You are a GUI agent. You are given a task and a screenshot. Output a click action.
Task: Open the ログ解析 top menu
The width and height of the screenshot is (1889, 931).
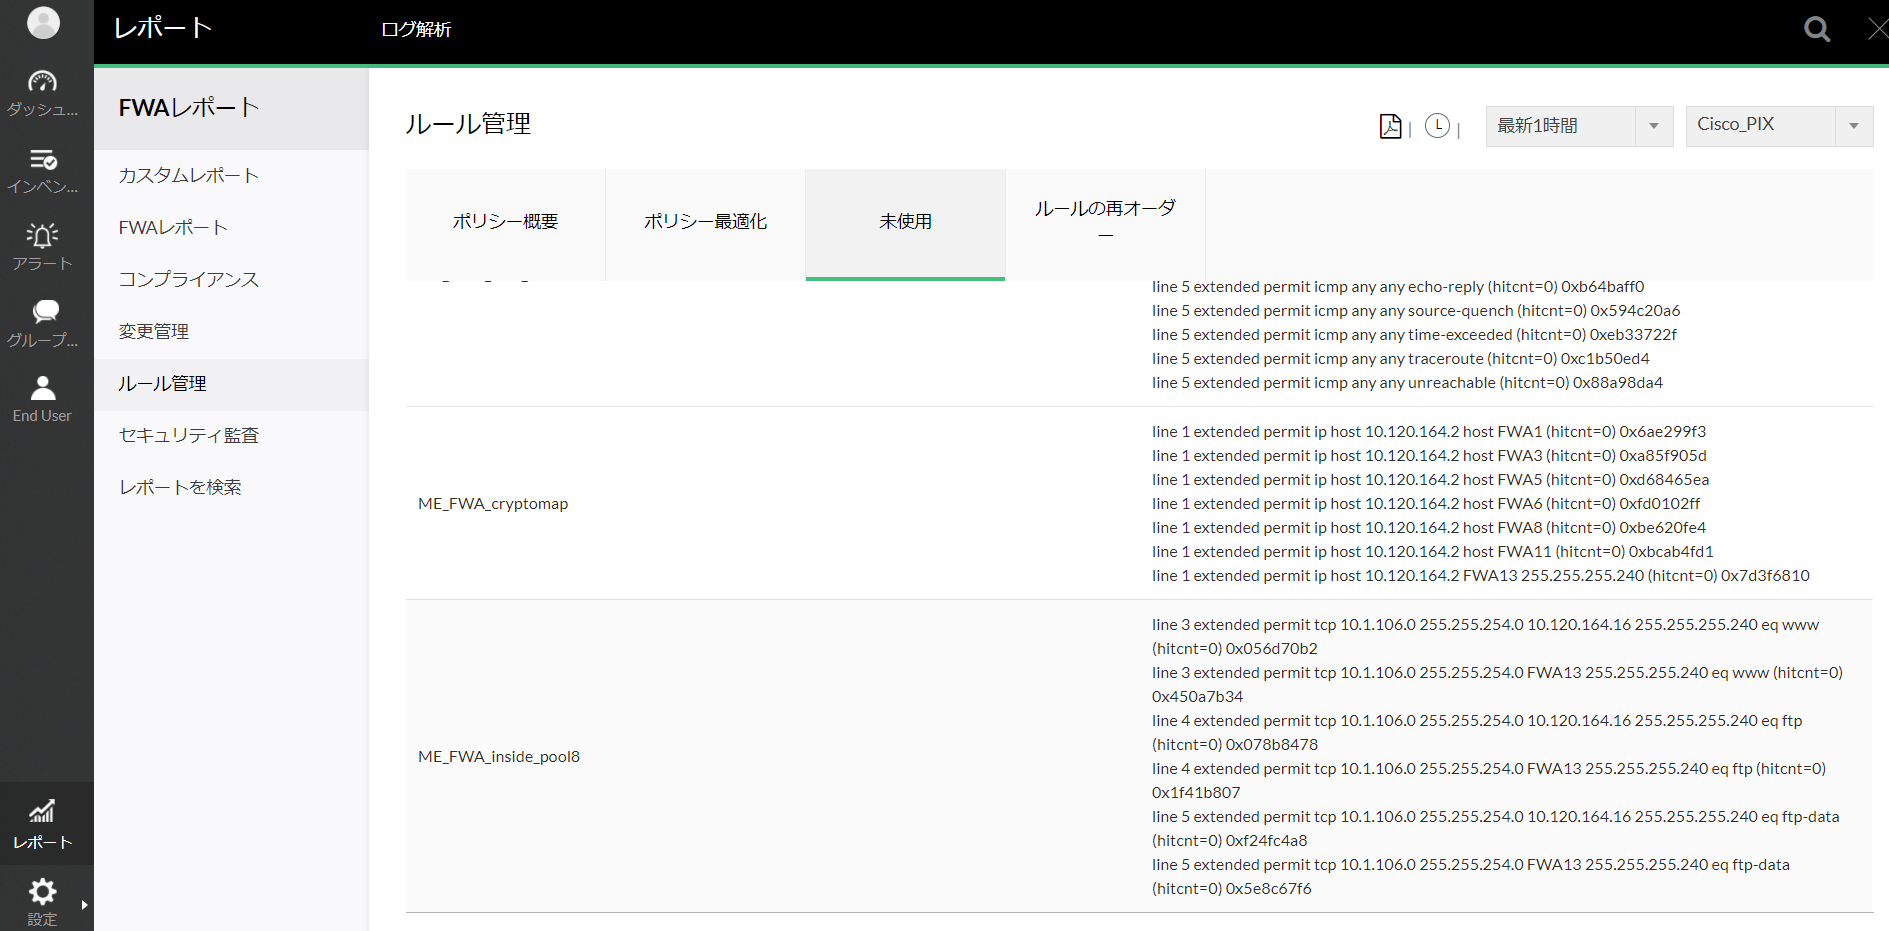416,30
